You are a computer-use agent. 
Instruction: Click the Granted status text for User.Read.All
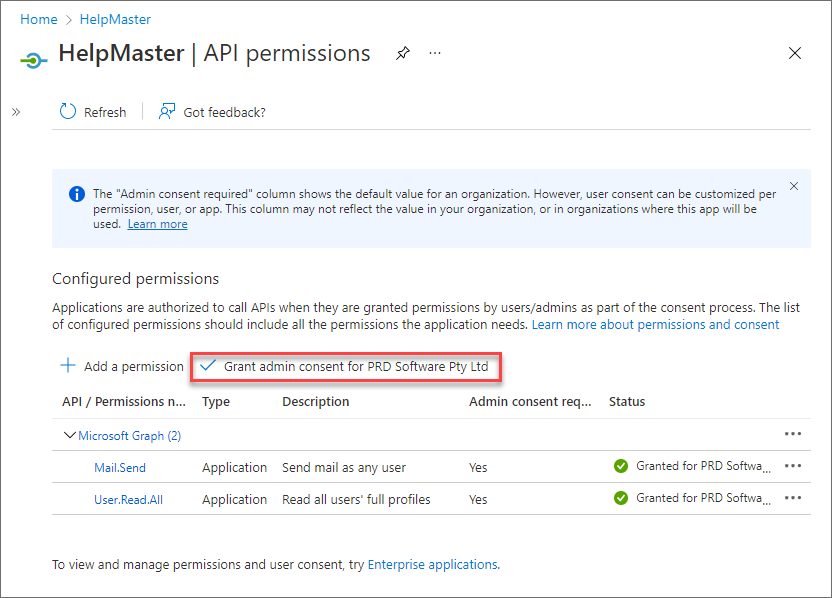tap(703, 498)
